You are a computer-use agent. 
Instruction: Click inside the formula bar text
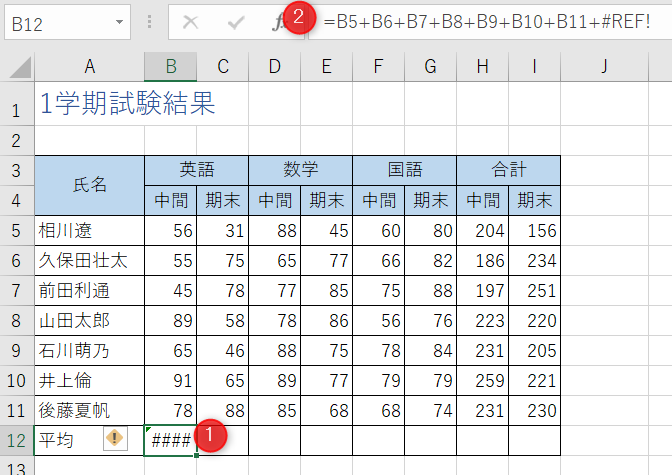(480, 22)
